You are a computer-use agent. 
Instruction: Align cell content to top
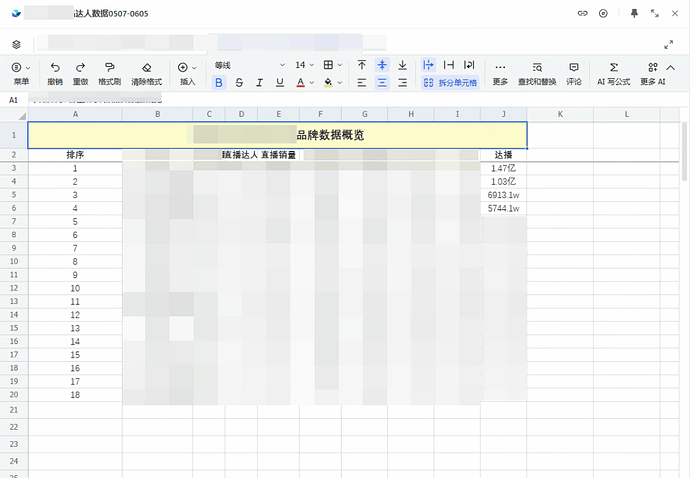coord(362,65)
